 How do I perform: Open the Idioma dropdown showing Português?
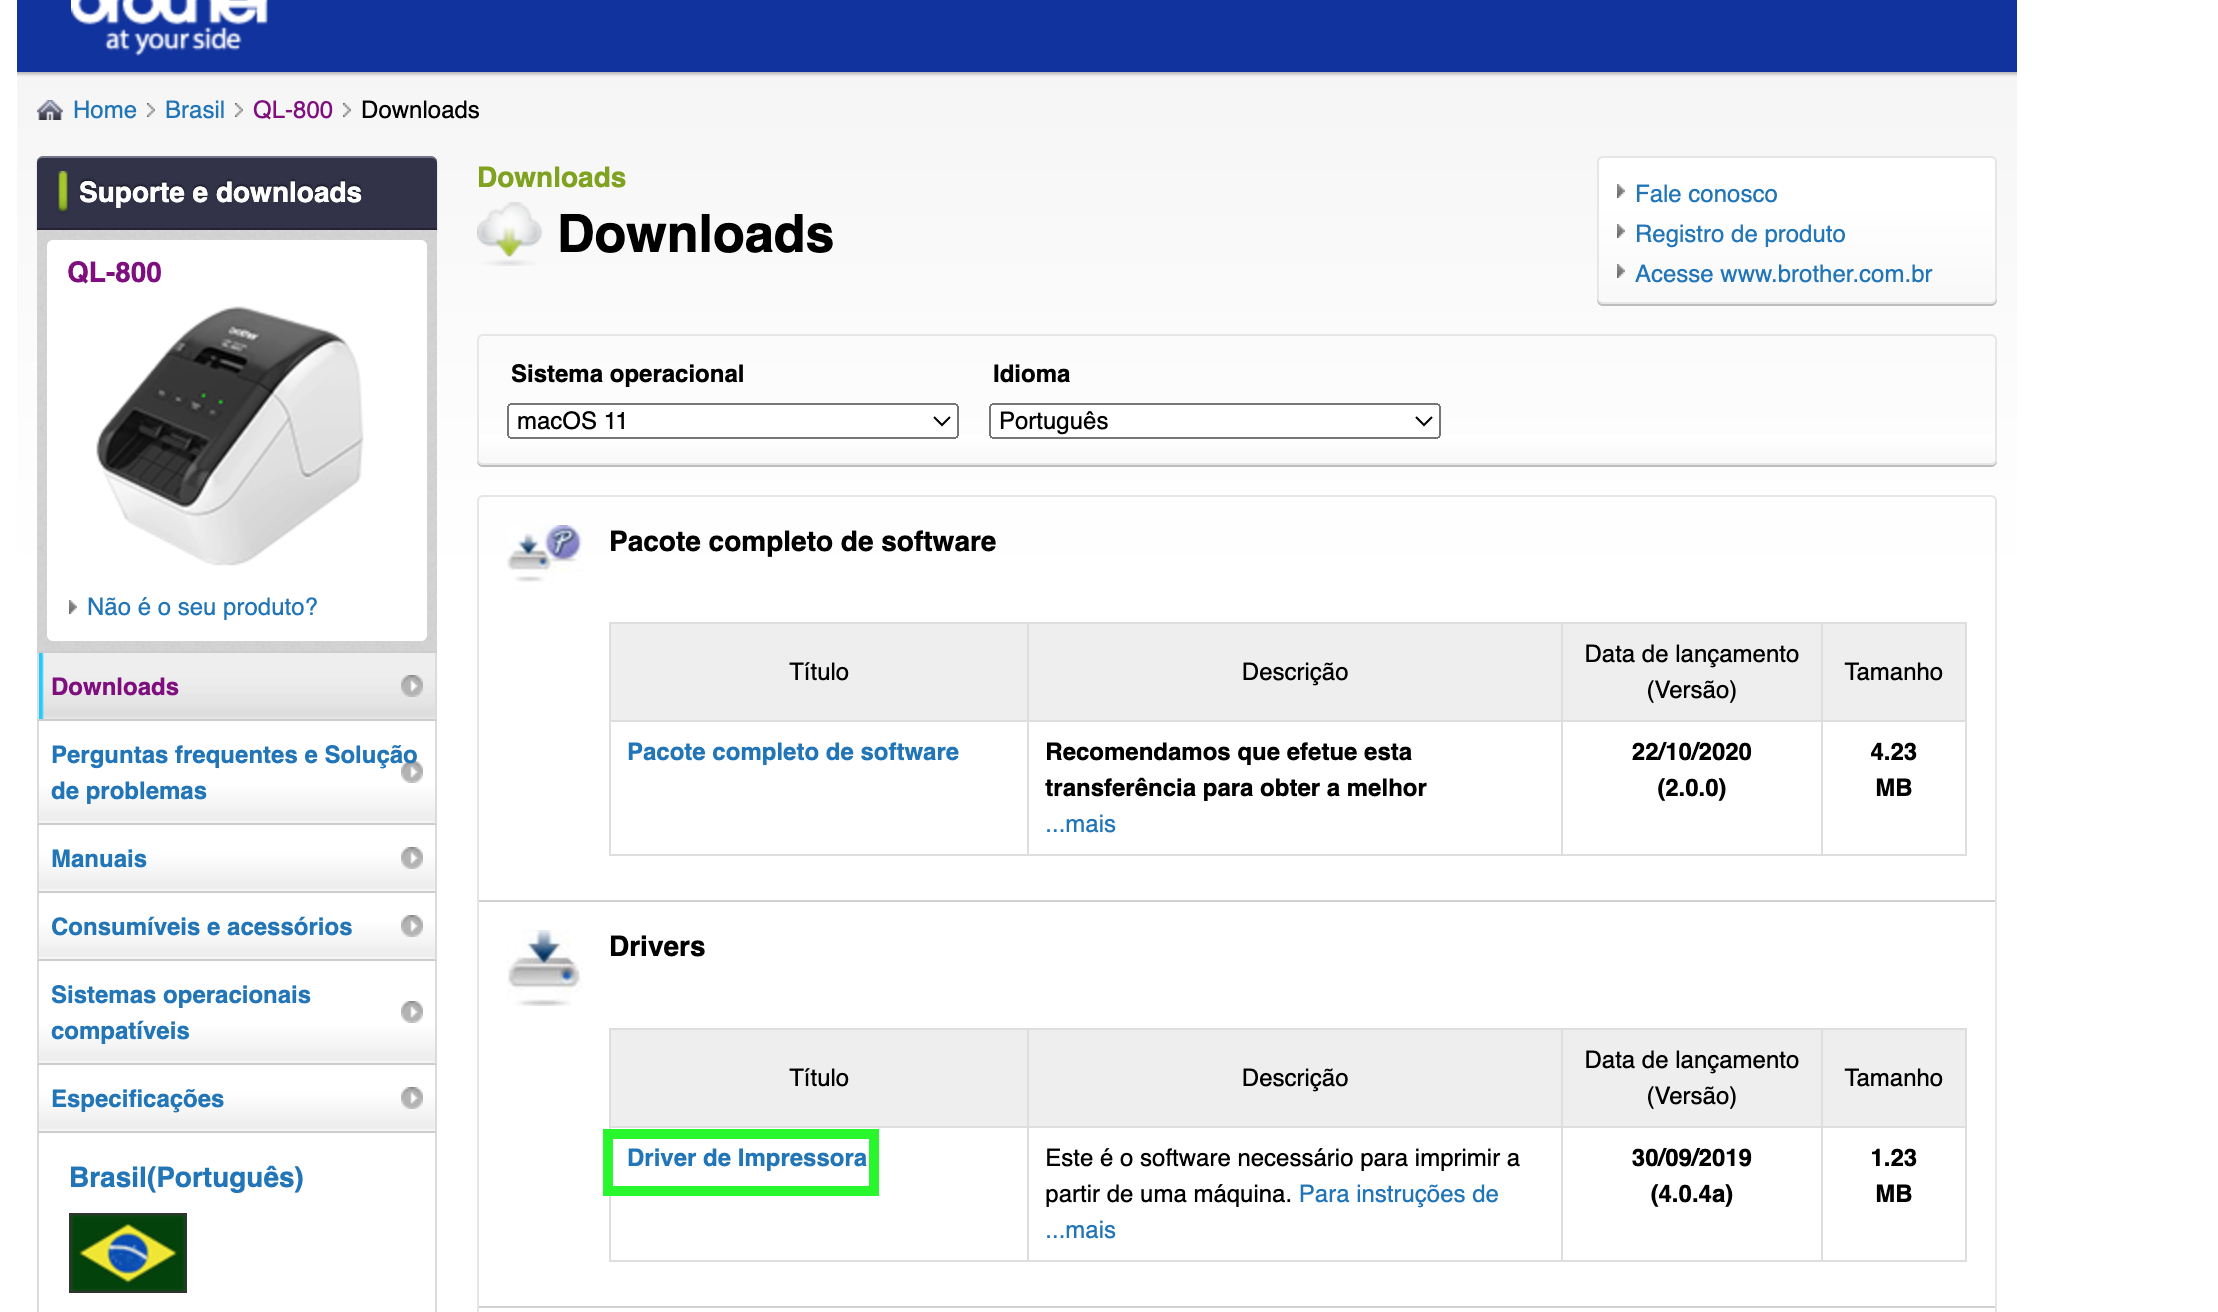point(1215,421)
